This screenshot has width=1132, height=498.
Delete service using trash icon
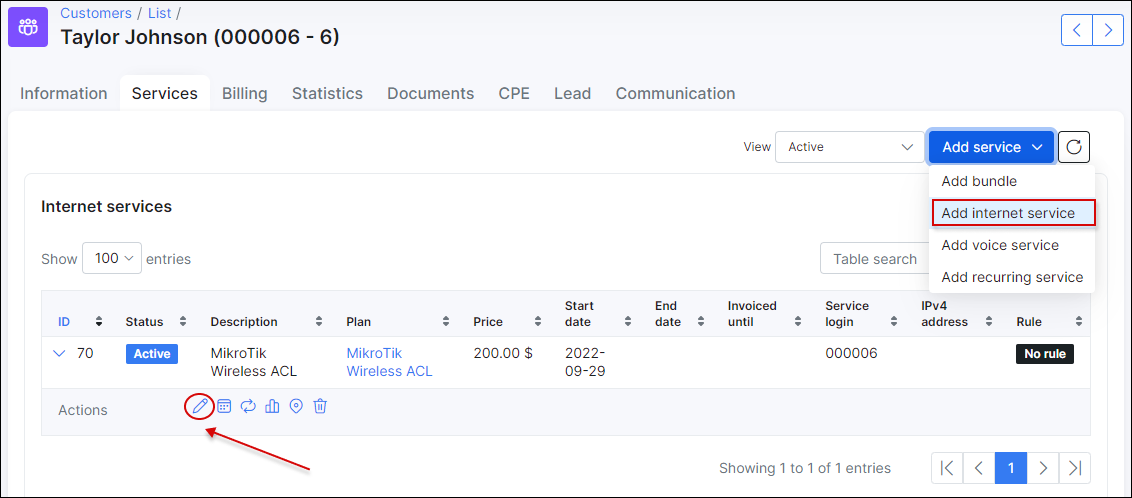pyautogui.click(x=321, y=407)
